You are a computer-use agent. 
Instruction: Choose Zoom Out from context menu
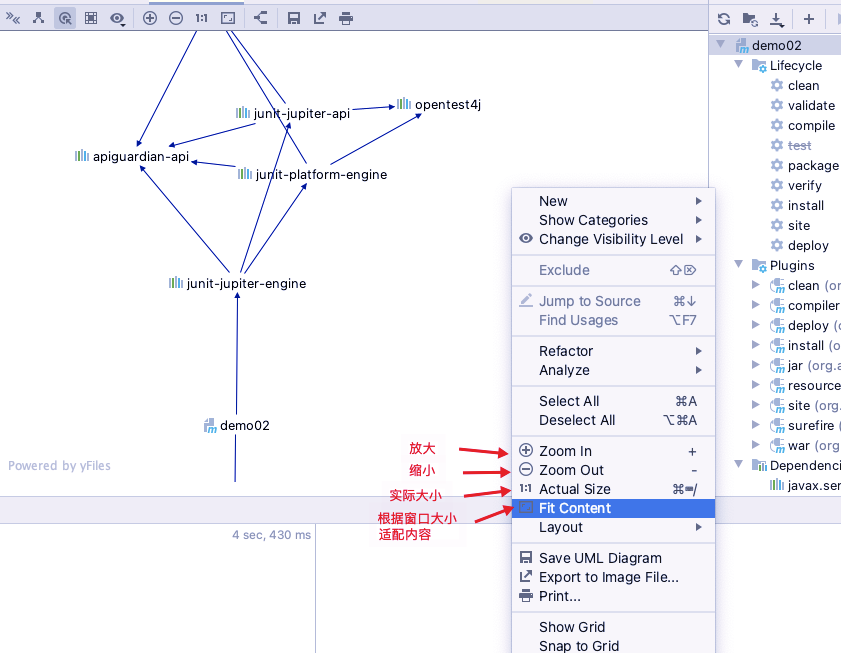(614, 470)
